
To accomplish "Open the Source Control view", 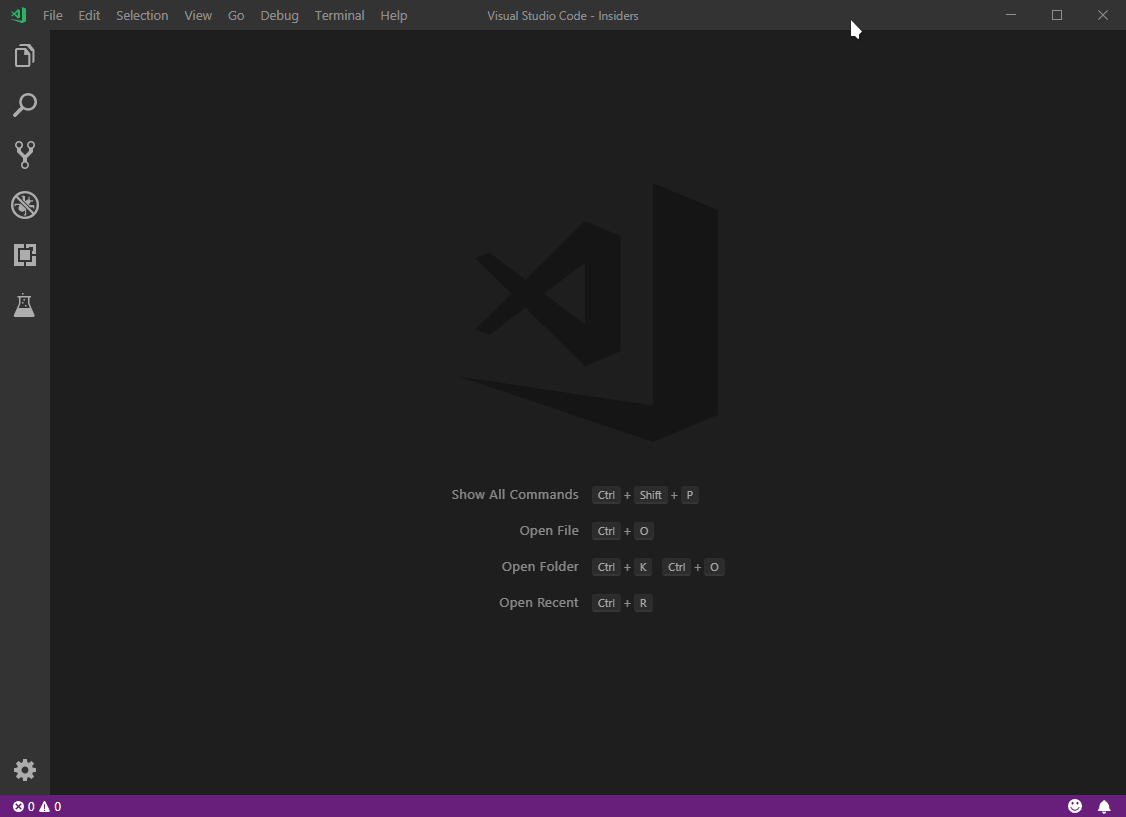I will click(24, 155).
